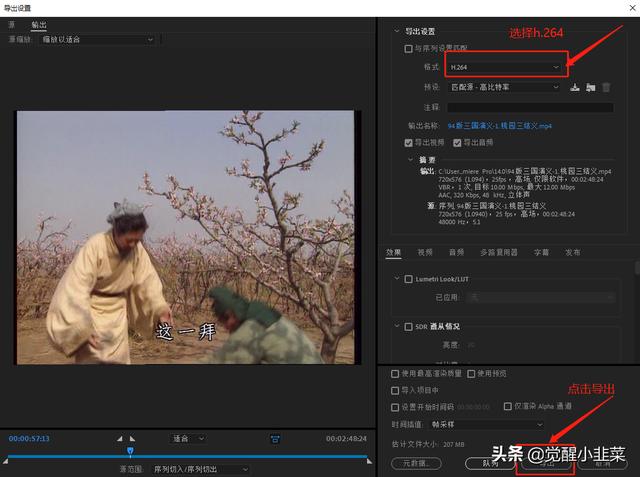Click the set in point triangle icon

coord(119,439)
